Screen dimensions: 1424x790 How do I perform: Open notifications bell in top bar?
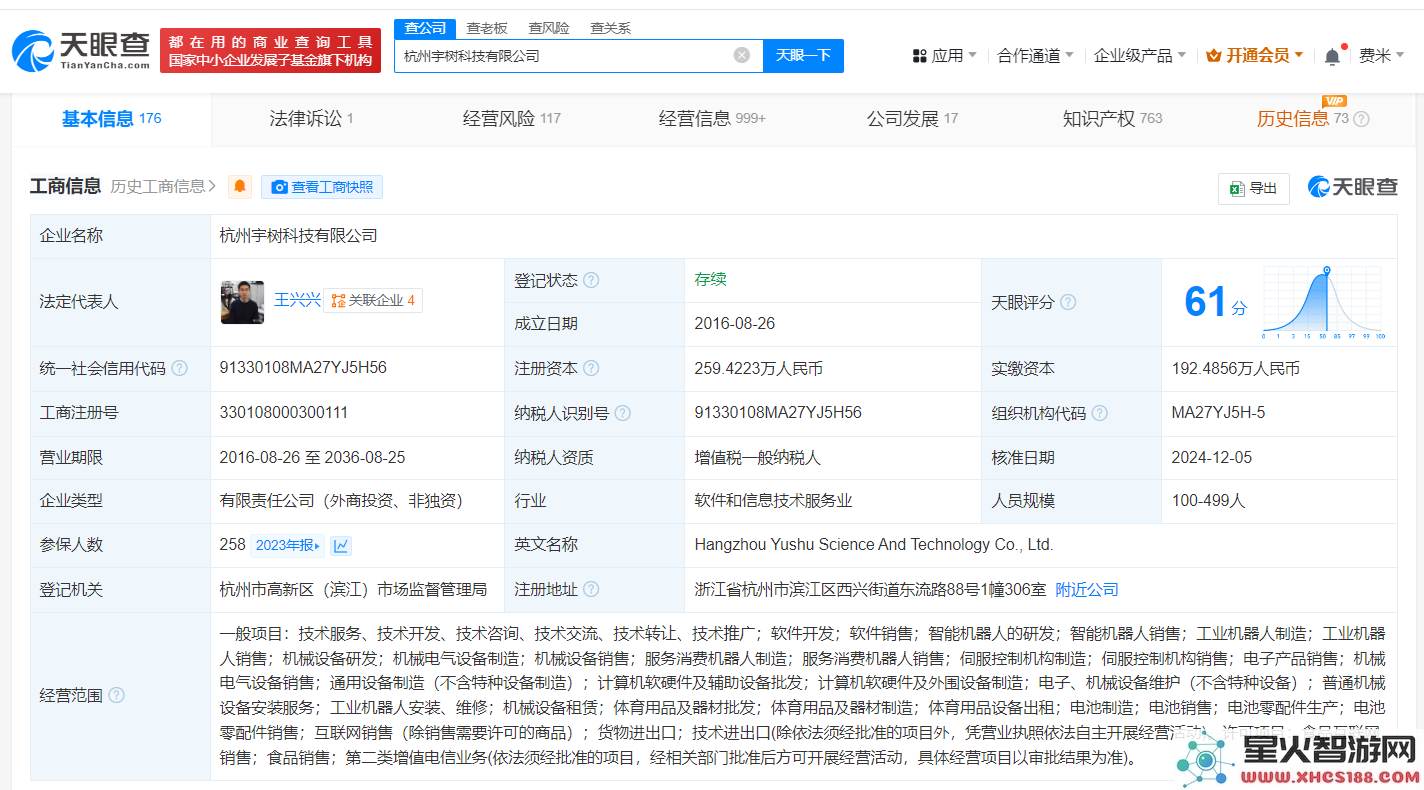pos(1332,56)
